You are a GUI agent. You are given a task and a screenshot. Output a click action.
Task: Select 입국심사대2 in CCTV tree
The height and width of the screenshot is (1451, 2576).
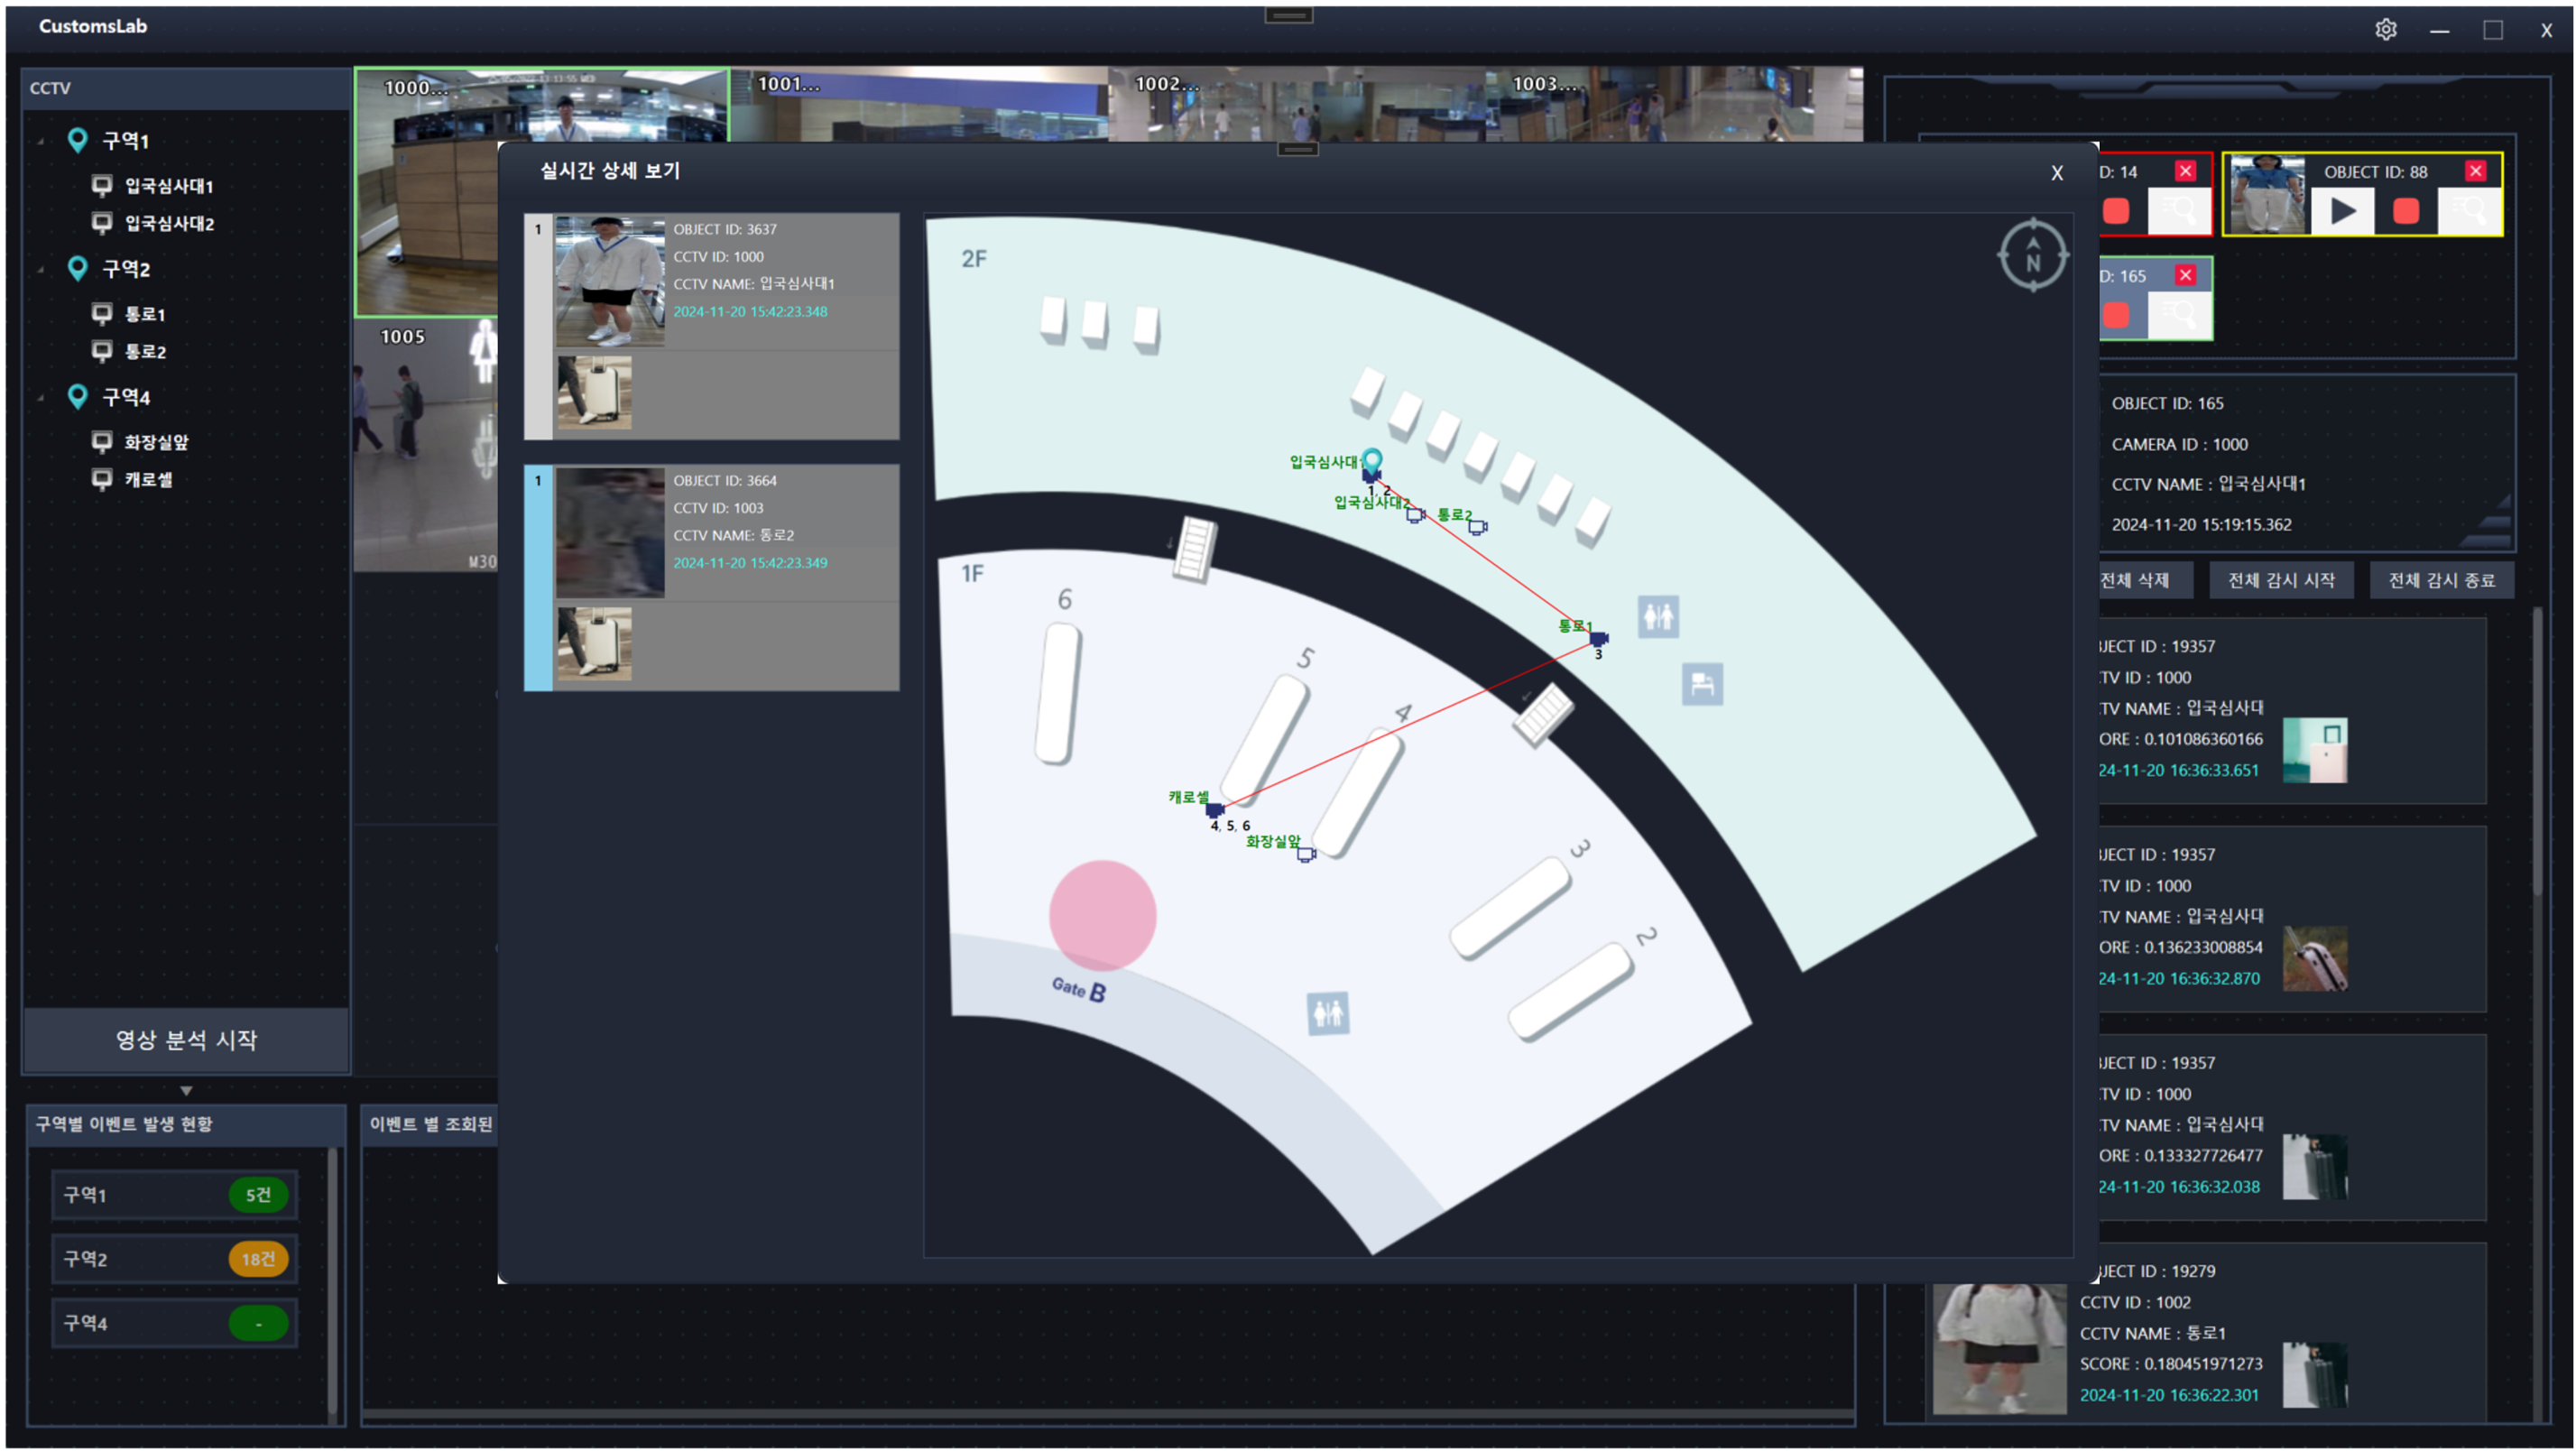(169, 223)
